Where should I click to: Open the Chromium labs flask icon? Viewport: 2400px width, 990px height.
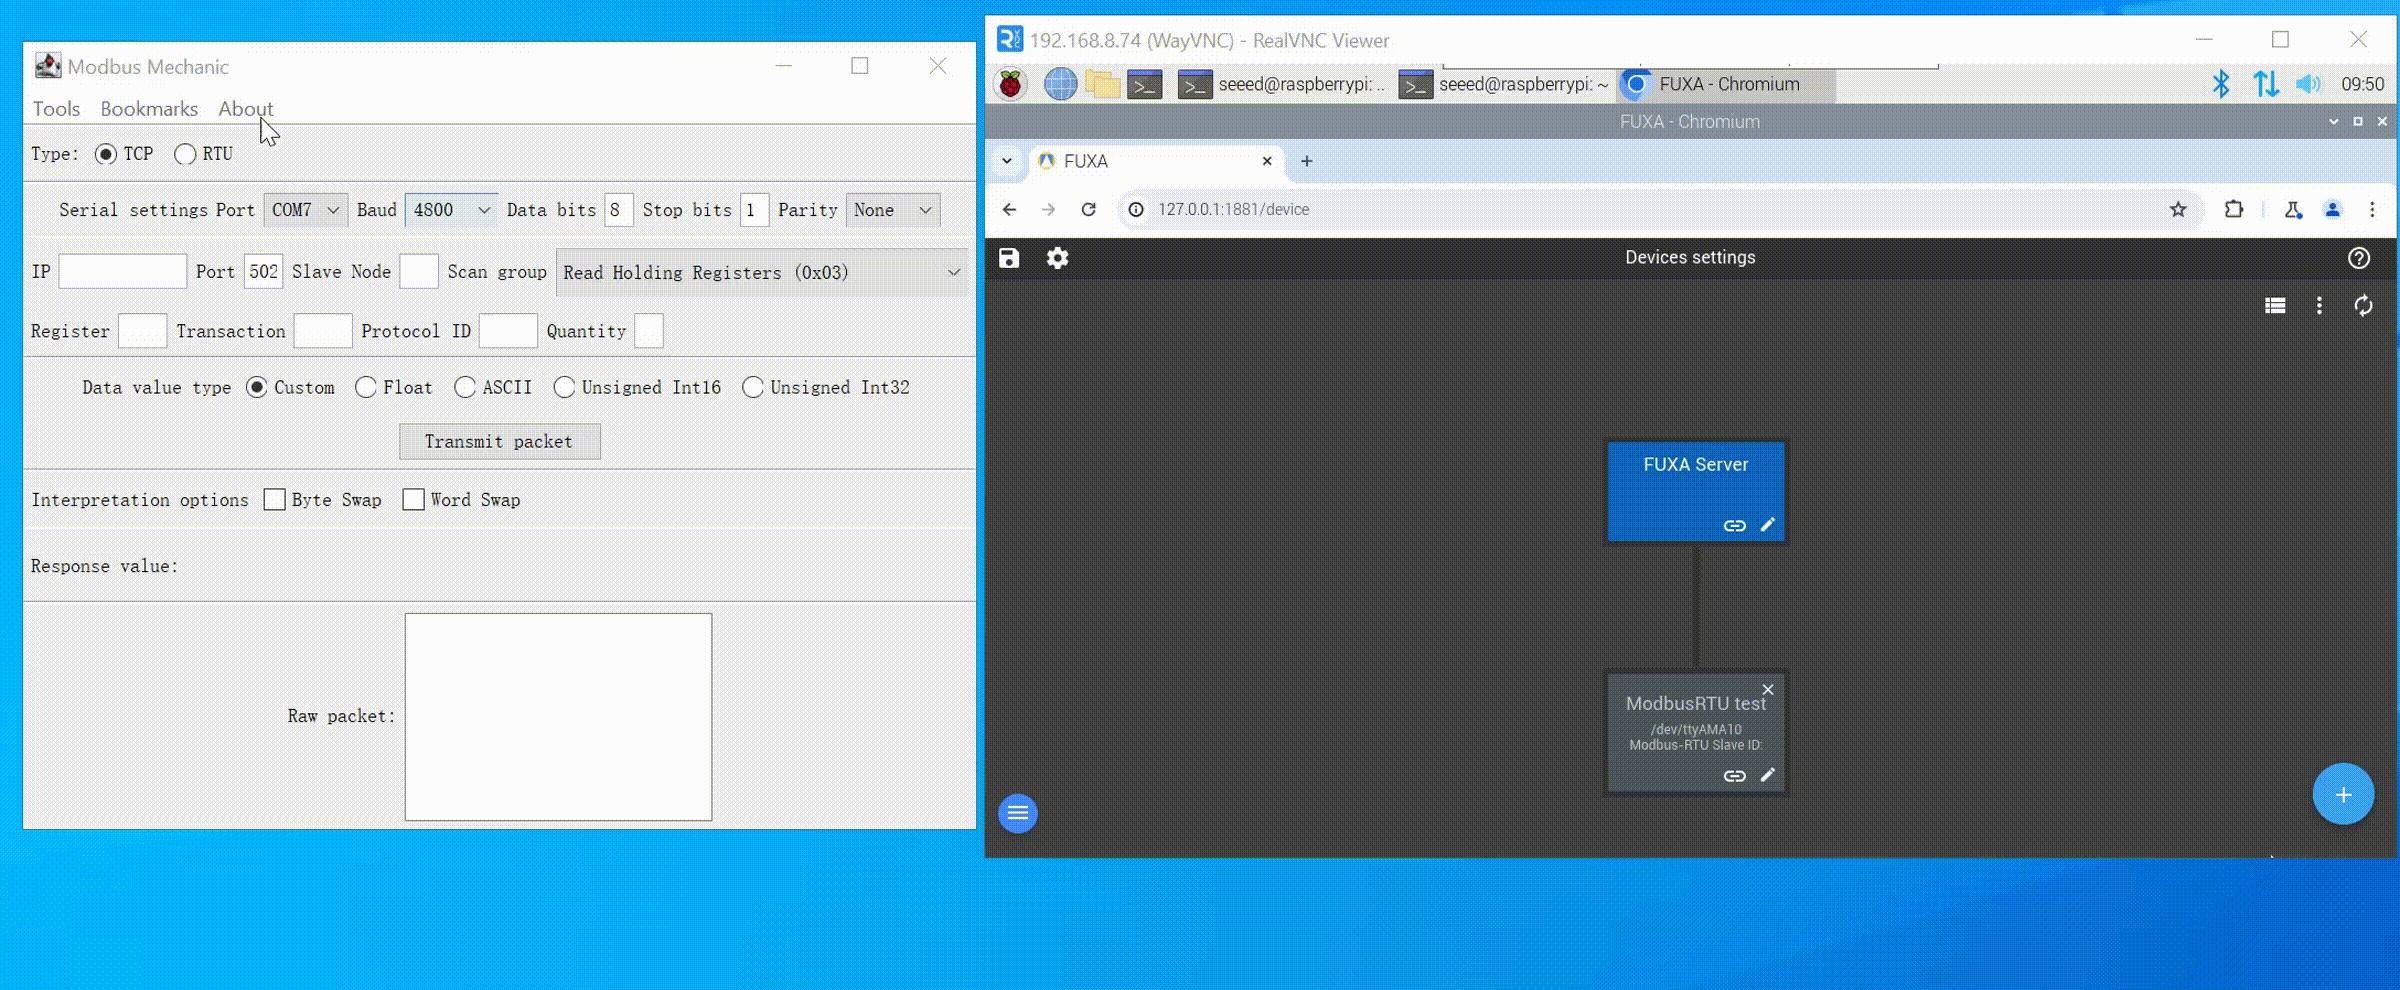pyautogui.click(x=2293, y=209)
